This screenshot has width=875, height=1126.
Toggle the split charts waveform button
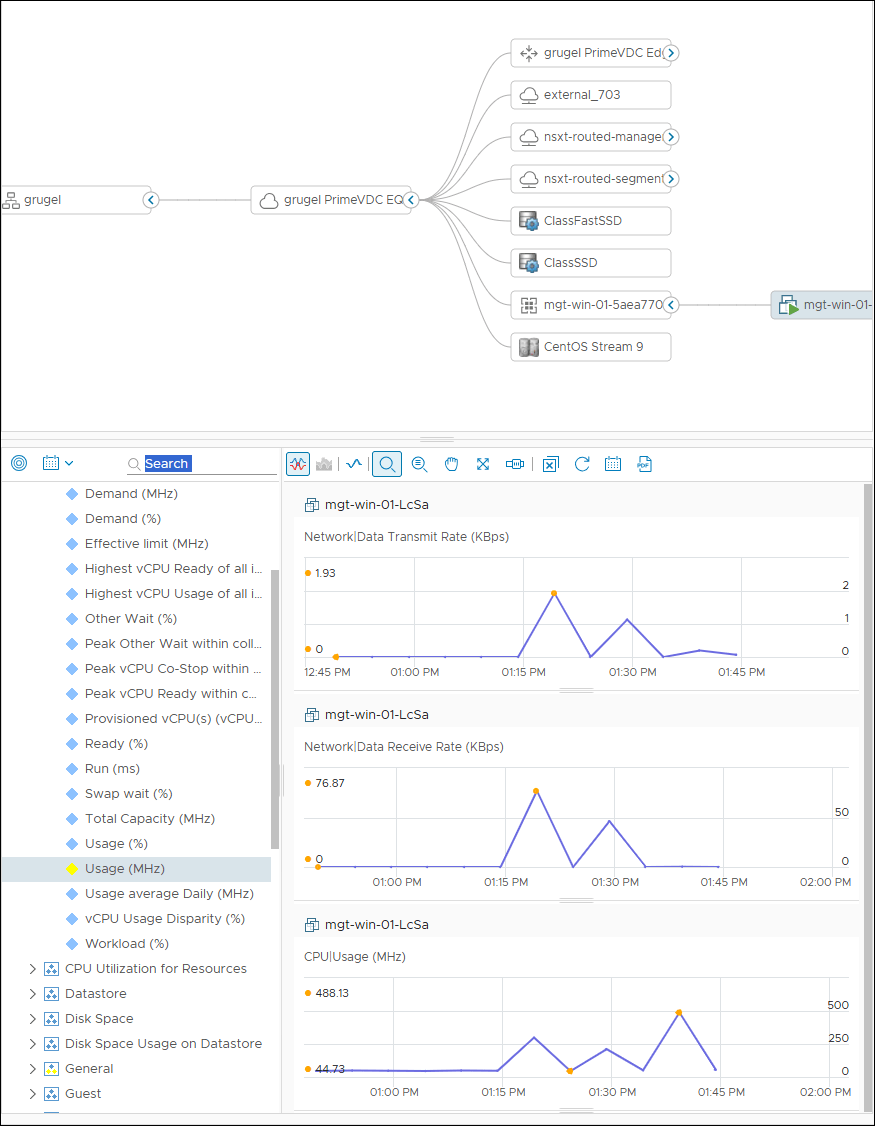point(298,464)
